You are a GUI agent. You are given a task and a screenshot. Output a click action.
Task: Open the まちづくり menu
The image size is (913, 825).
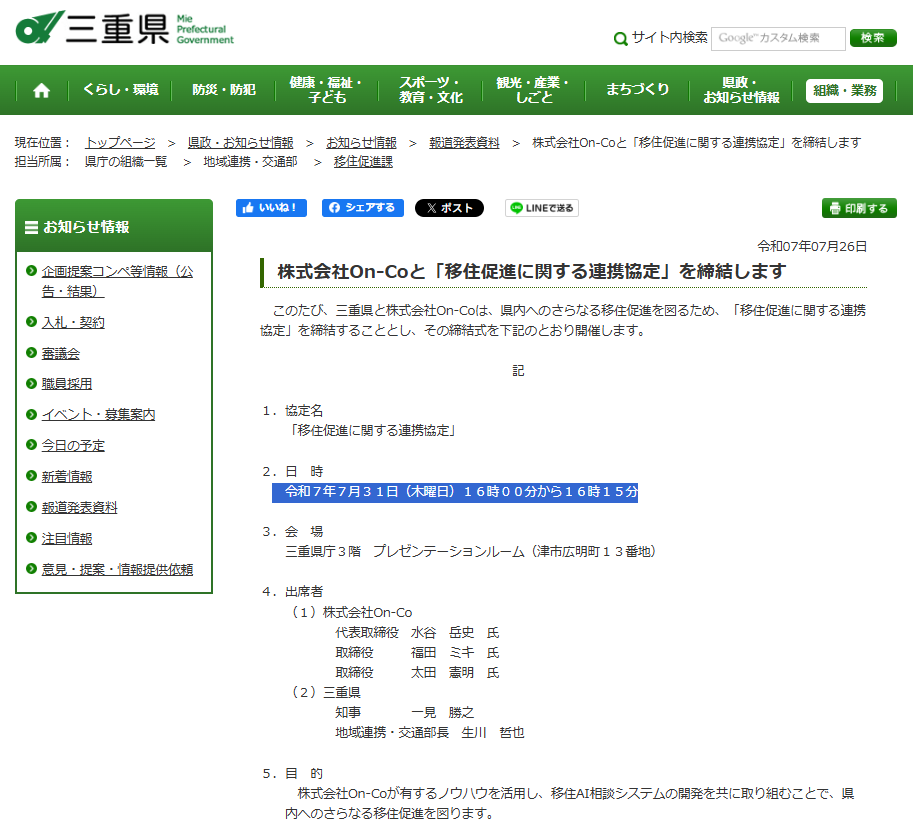638,90
